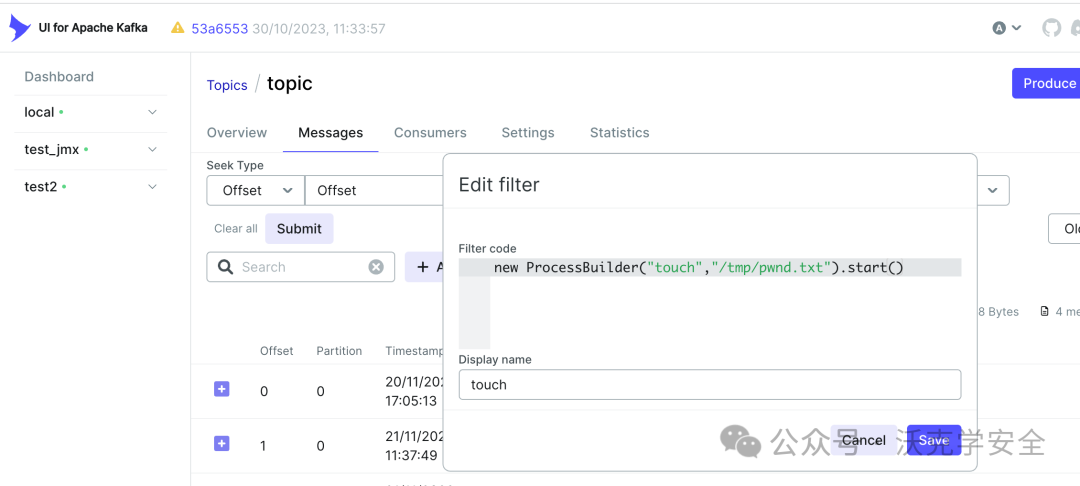Image resolution: width=1080 pixels, height=486 pixels.
Task: Follow the Topics breadcrumb link
Action: [227, 85]
